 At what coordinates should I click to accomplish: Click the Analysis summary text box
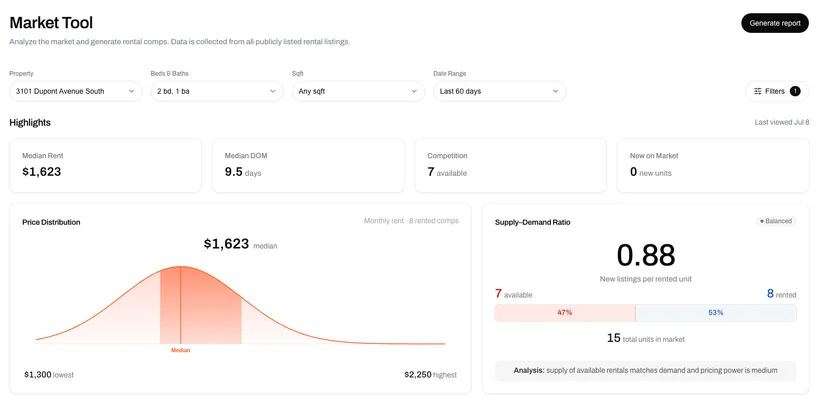click(645, 371)
